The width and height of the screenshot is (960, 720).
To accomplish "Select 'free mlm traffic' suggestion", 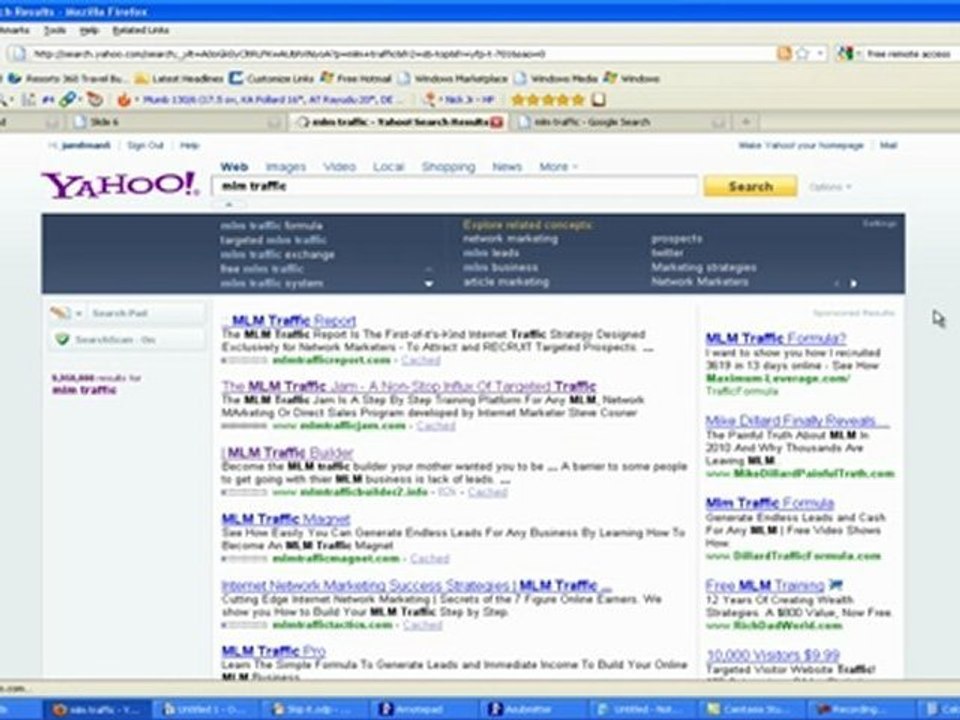I will point(261,269).
